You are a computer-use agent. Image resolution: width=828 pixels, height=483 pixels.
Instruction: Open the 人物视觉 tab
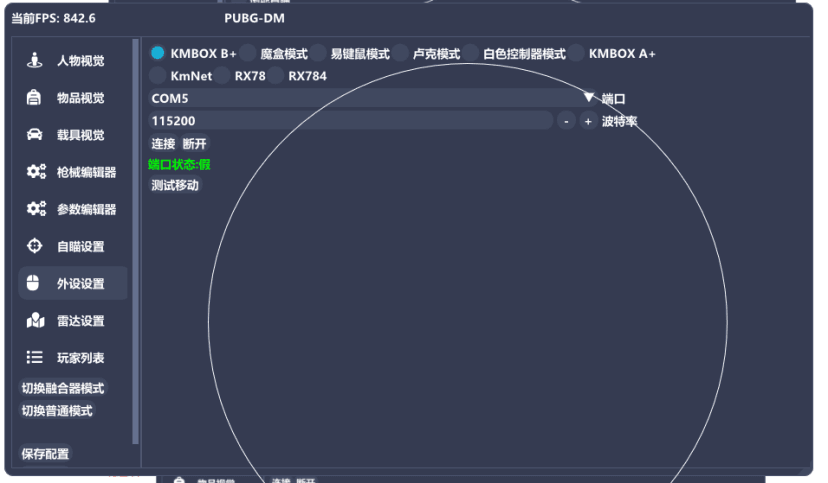tap(73, 61)
